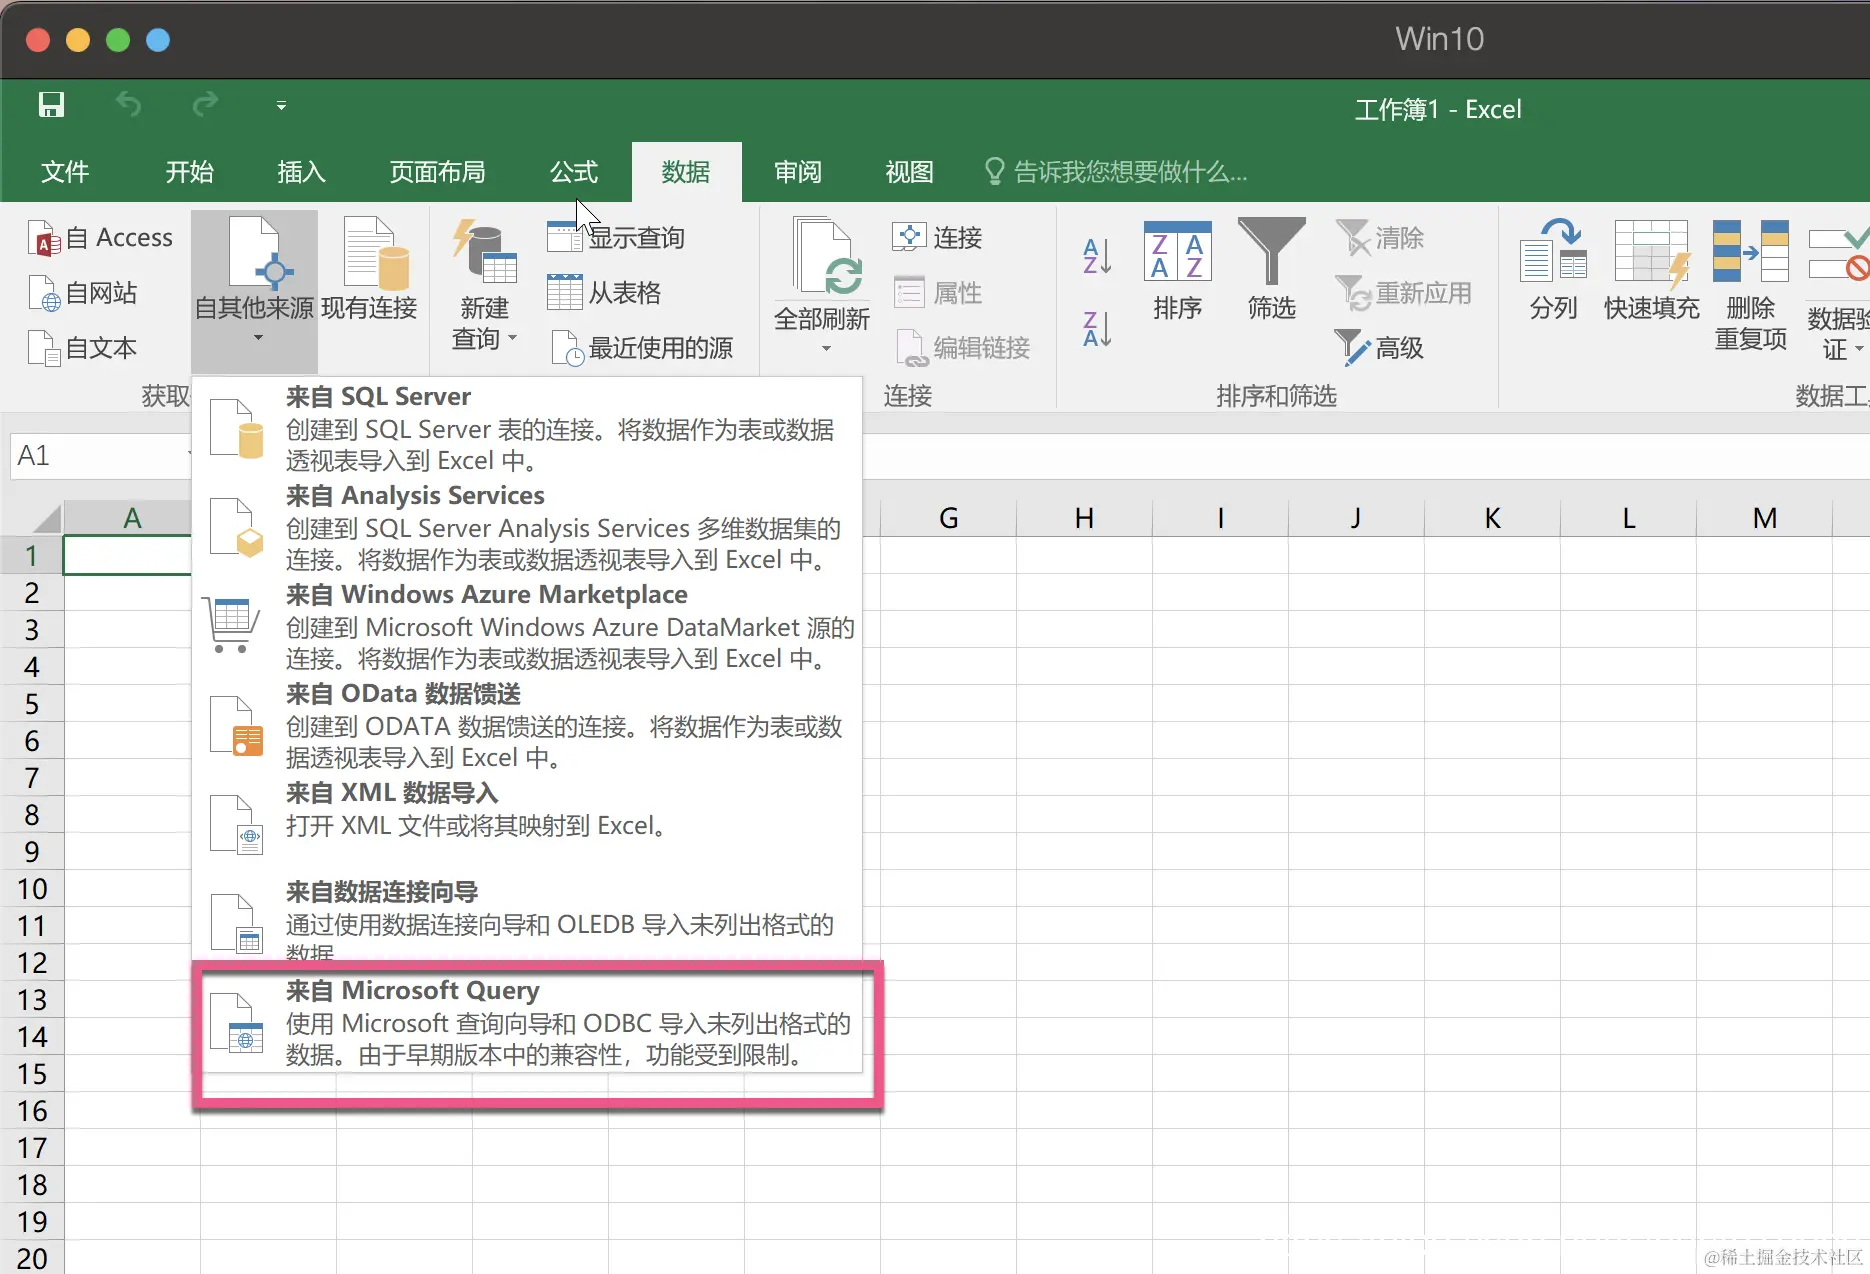Open 最近使用的源
This screenshot has height=1274, width=1870.
[642, 348]
